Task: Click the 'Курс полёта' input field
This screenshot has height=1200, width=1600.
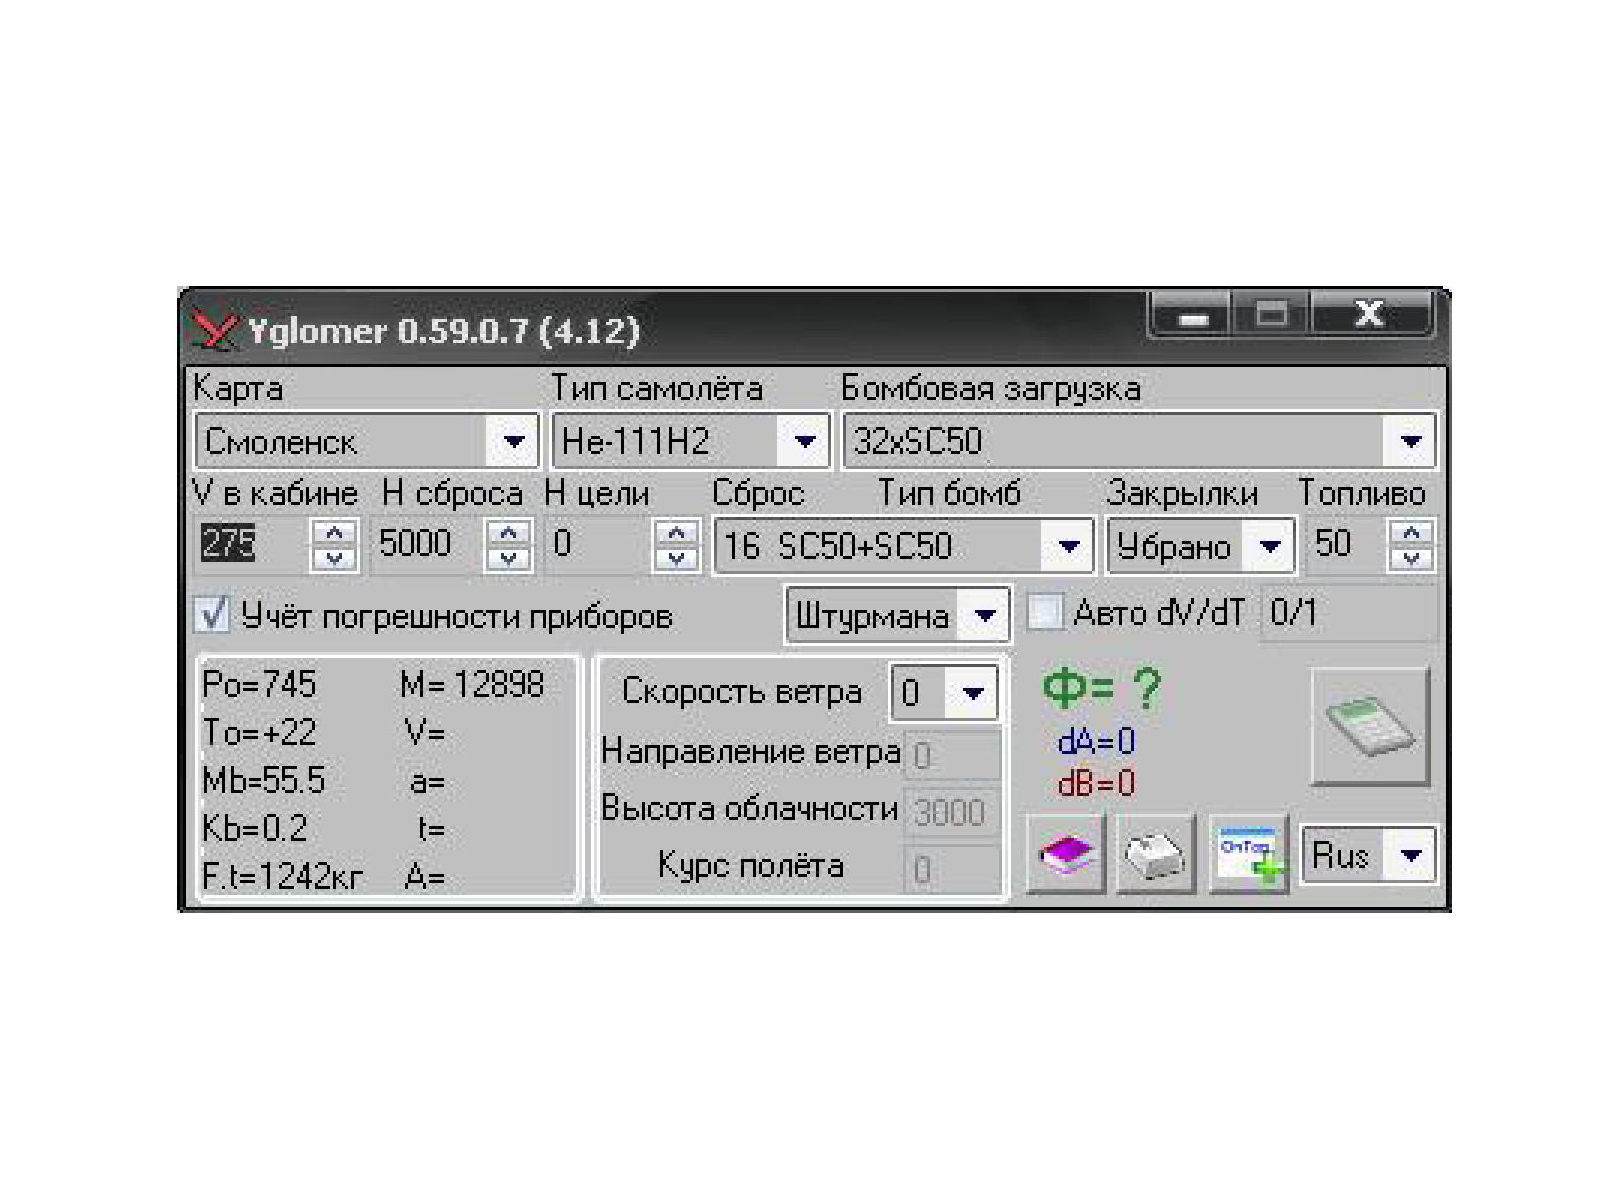Action: (x=952, y=868)
